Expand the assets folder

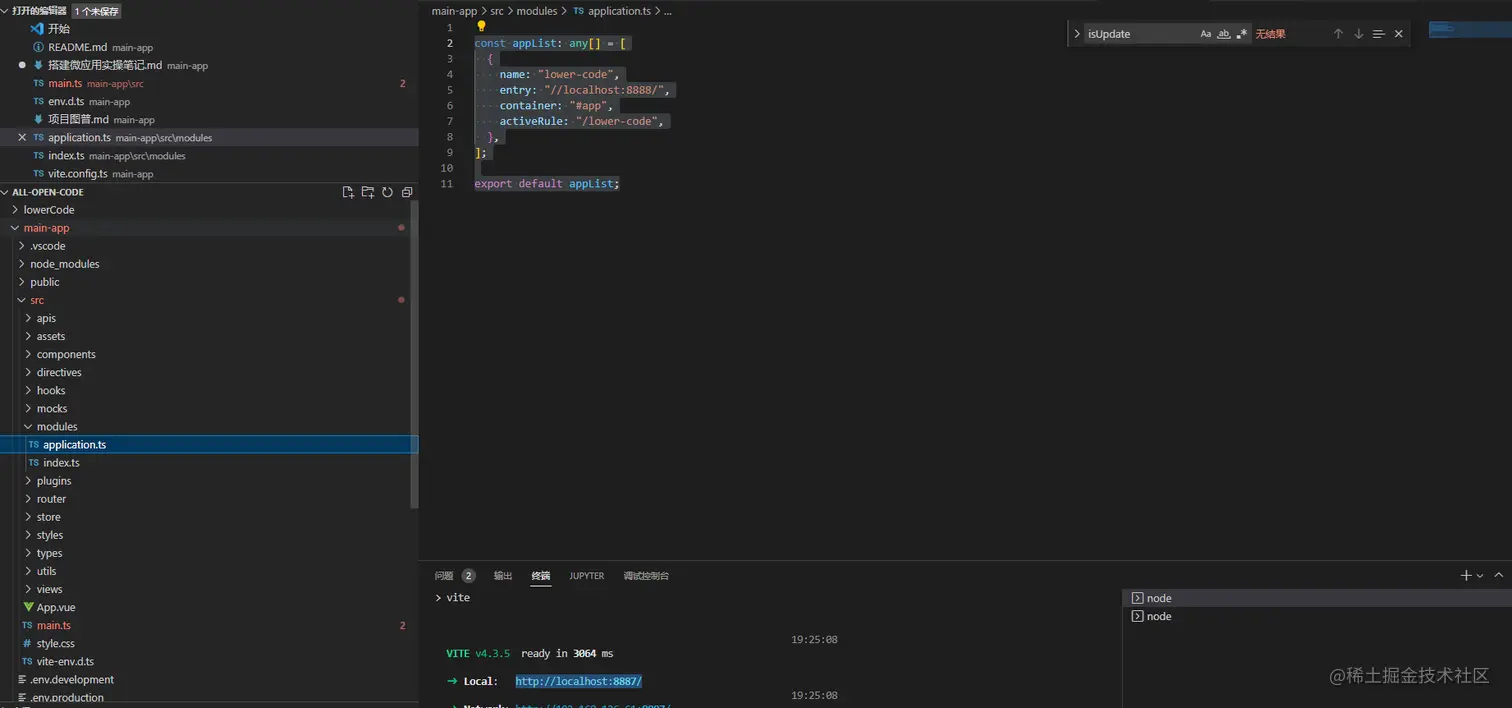point(209,336)
